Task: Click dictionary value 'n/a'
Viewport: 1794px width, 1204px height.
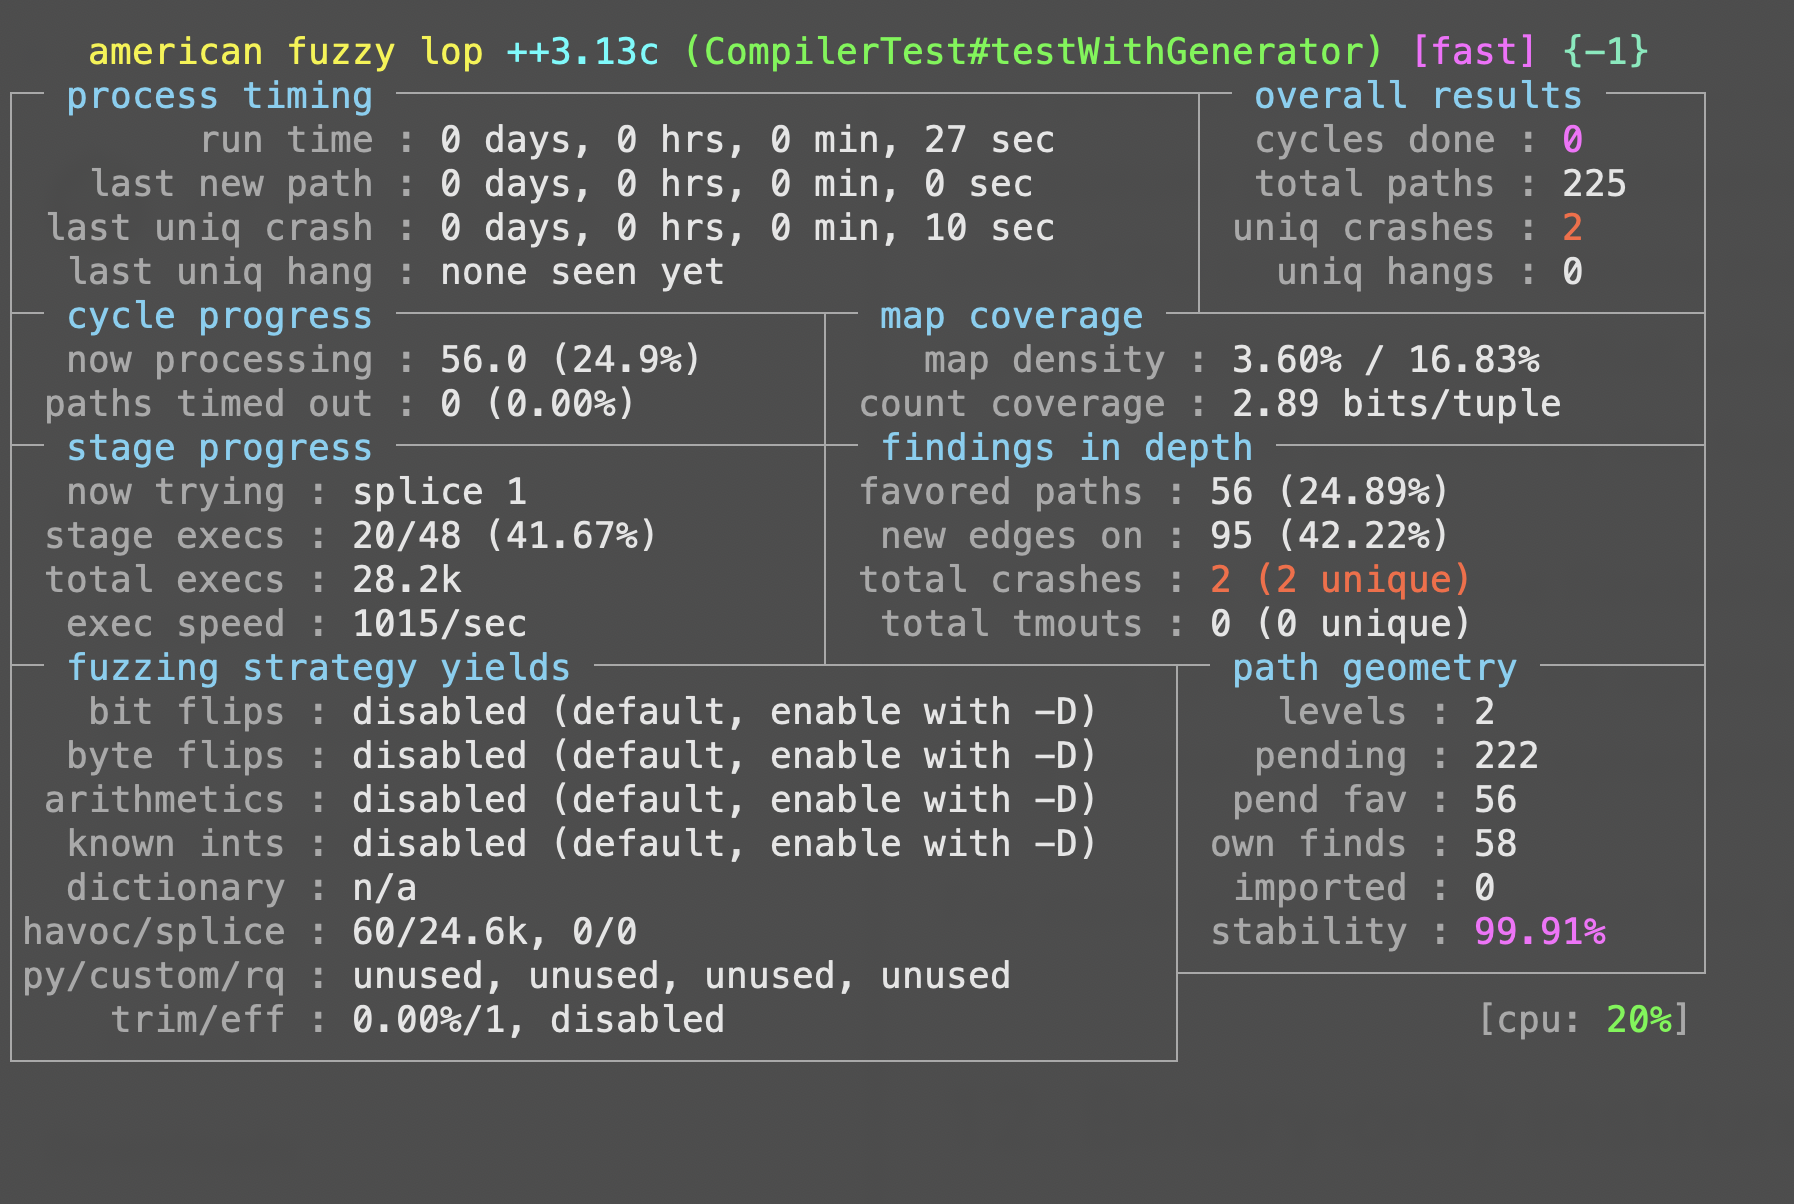Action: pos(385,888)
